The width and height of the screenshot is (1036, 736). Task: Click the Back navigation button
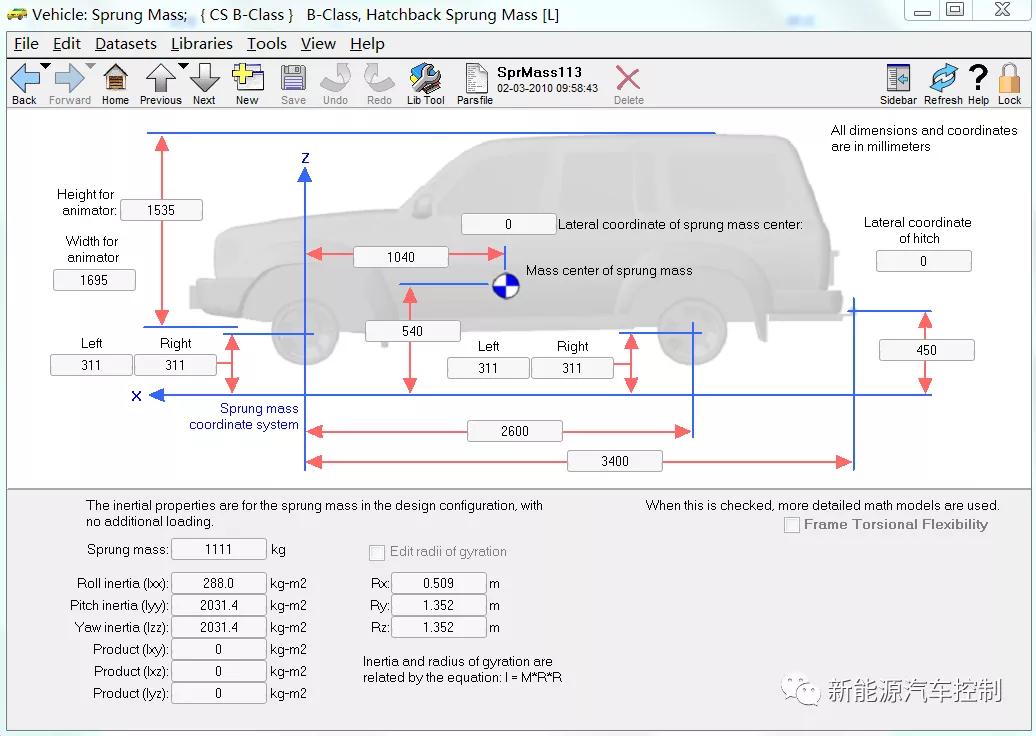tap(24, 82)
